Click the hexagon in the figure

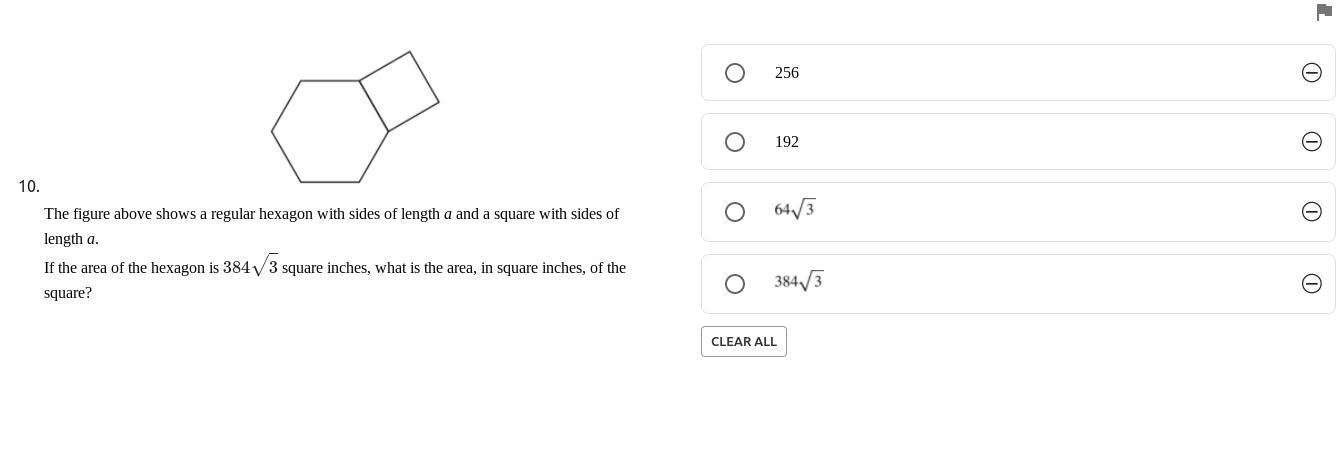[x=329, y=131]
